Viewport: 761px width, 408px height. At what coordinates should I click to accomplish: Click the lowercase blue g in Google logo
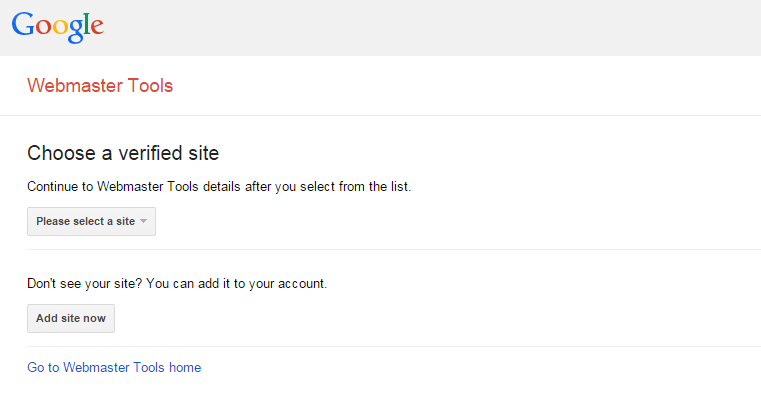[76, 31]
